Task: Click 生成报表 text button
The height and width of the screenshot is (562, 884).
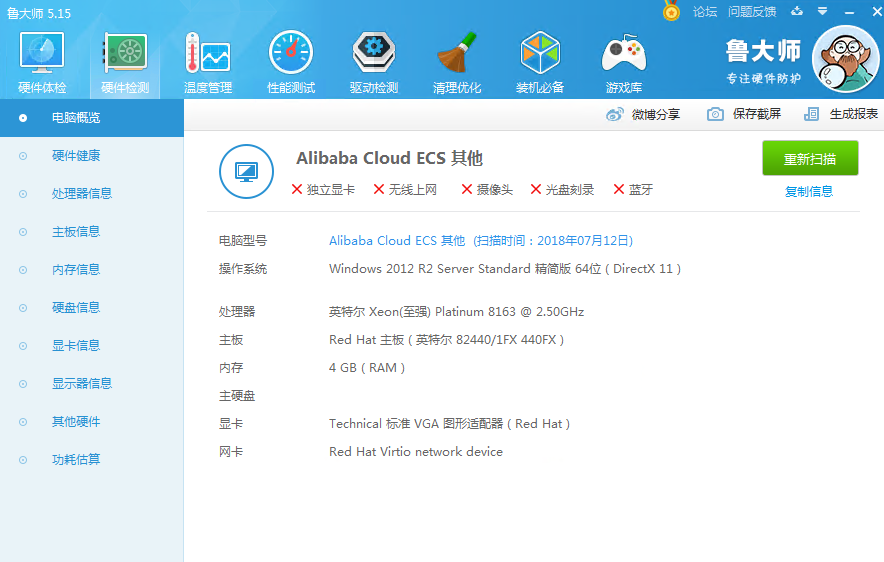Action: tap(854, 114)
